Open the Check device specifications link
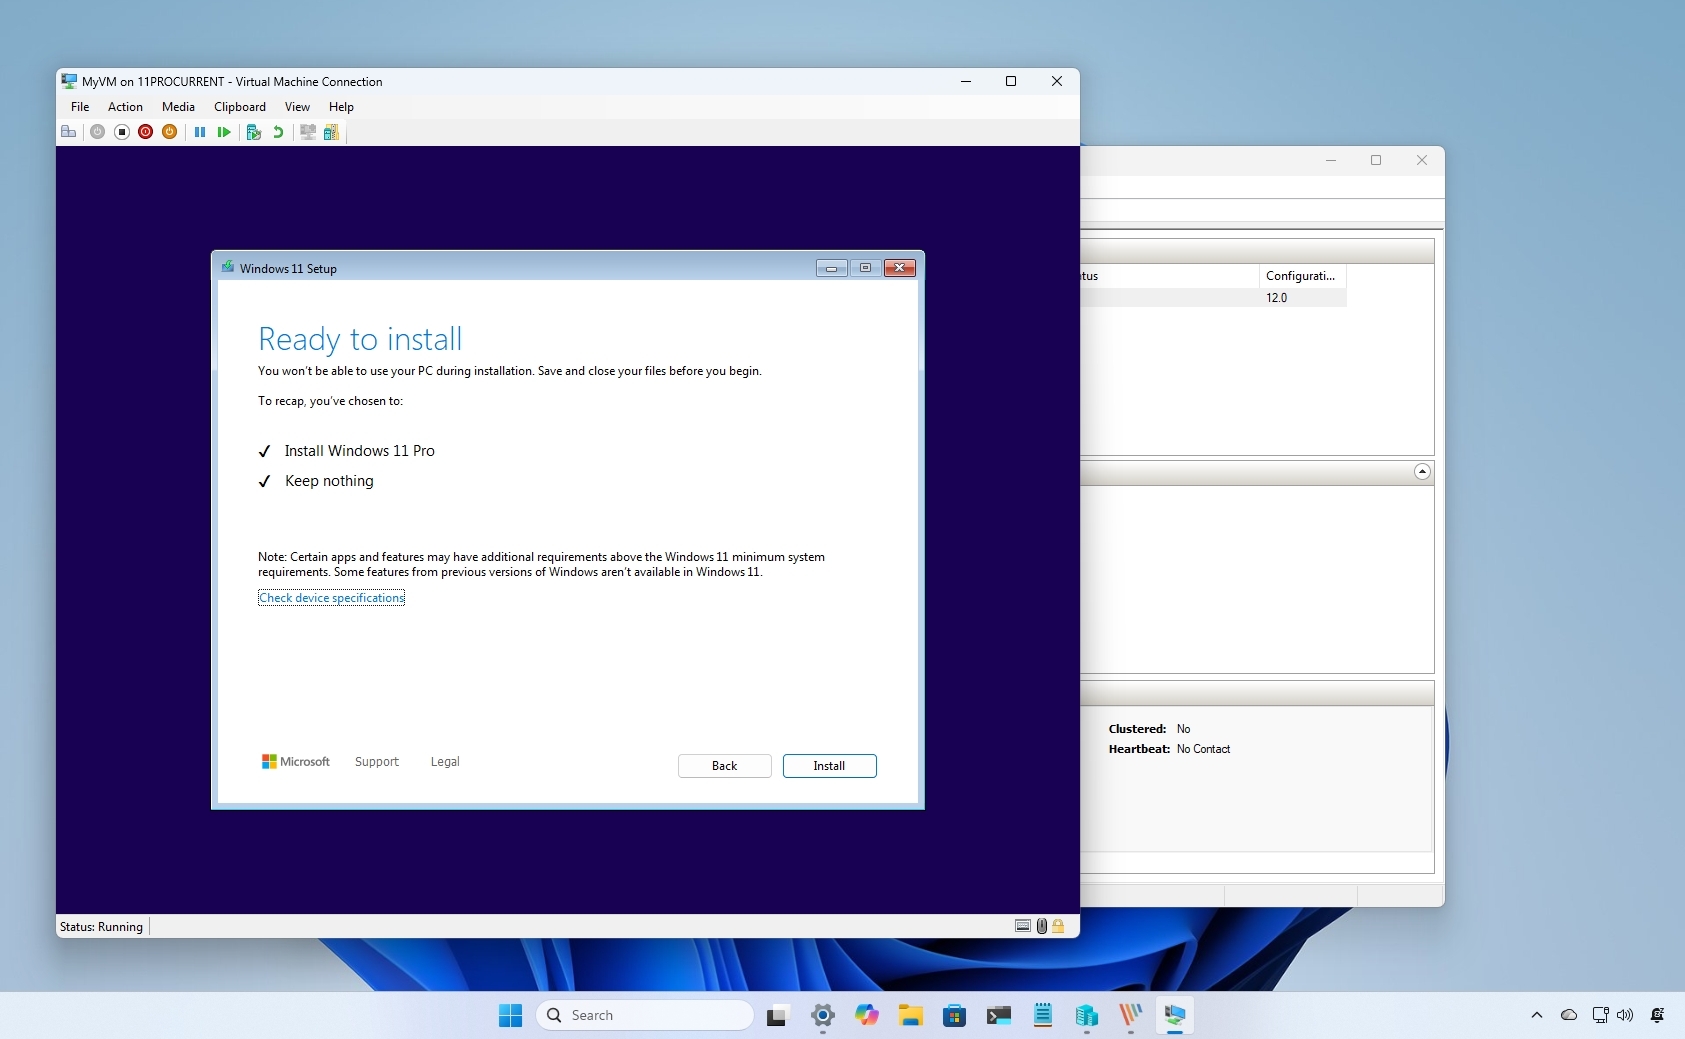Image resolution: width=1685 pixels, height=1039 pixels. click(331, 597)
